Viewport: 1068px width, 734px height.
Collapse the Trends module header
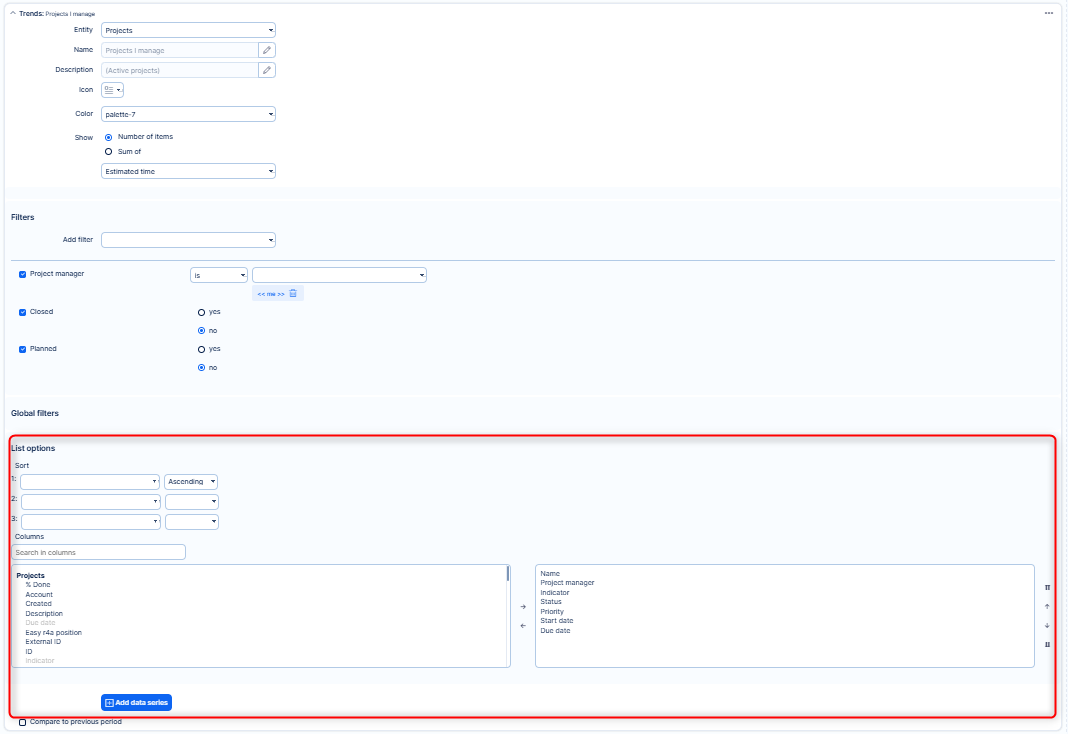(x=13, y=13)
